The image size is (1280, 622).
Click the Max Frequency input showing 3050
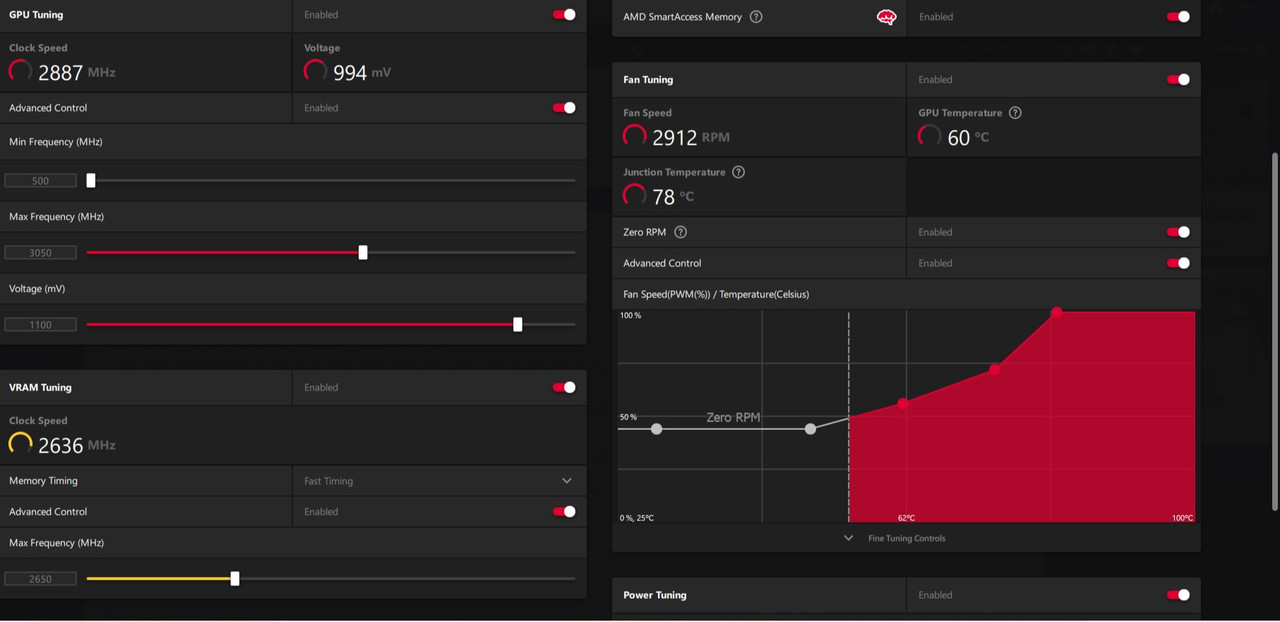[x=41, y=253]
